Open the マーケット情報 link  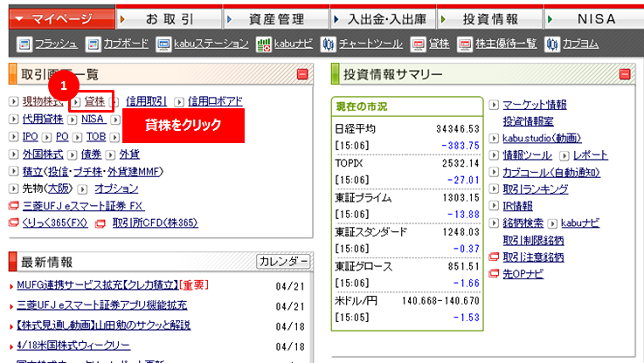click(x=534, y=105)
